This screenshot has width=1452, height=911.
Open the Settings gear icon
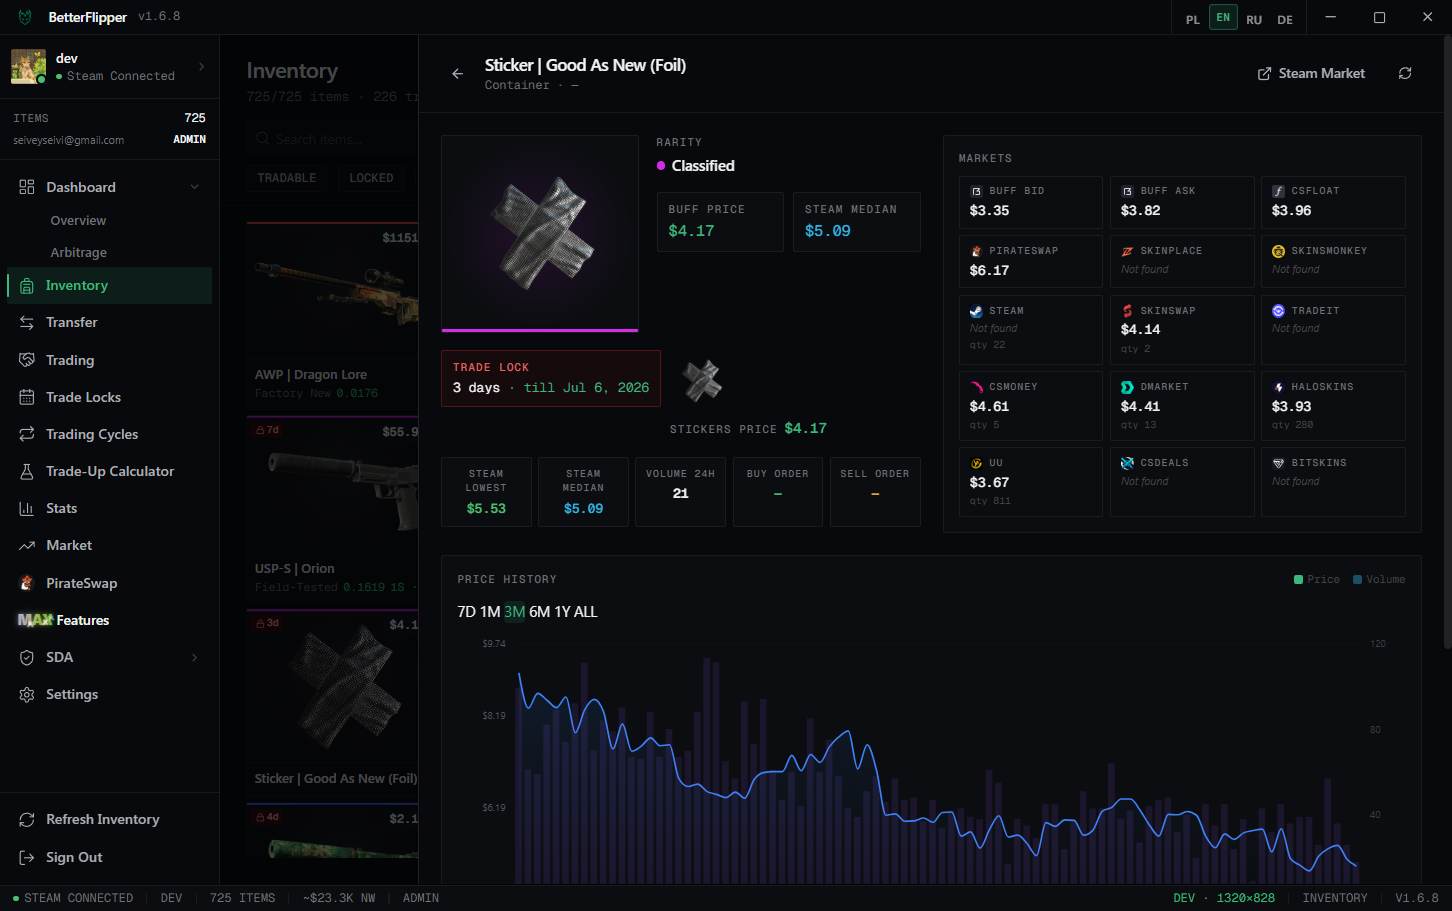(x=27, y=694)
